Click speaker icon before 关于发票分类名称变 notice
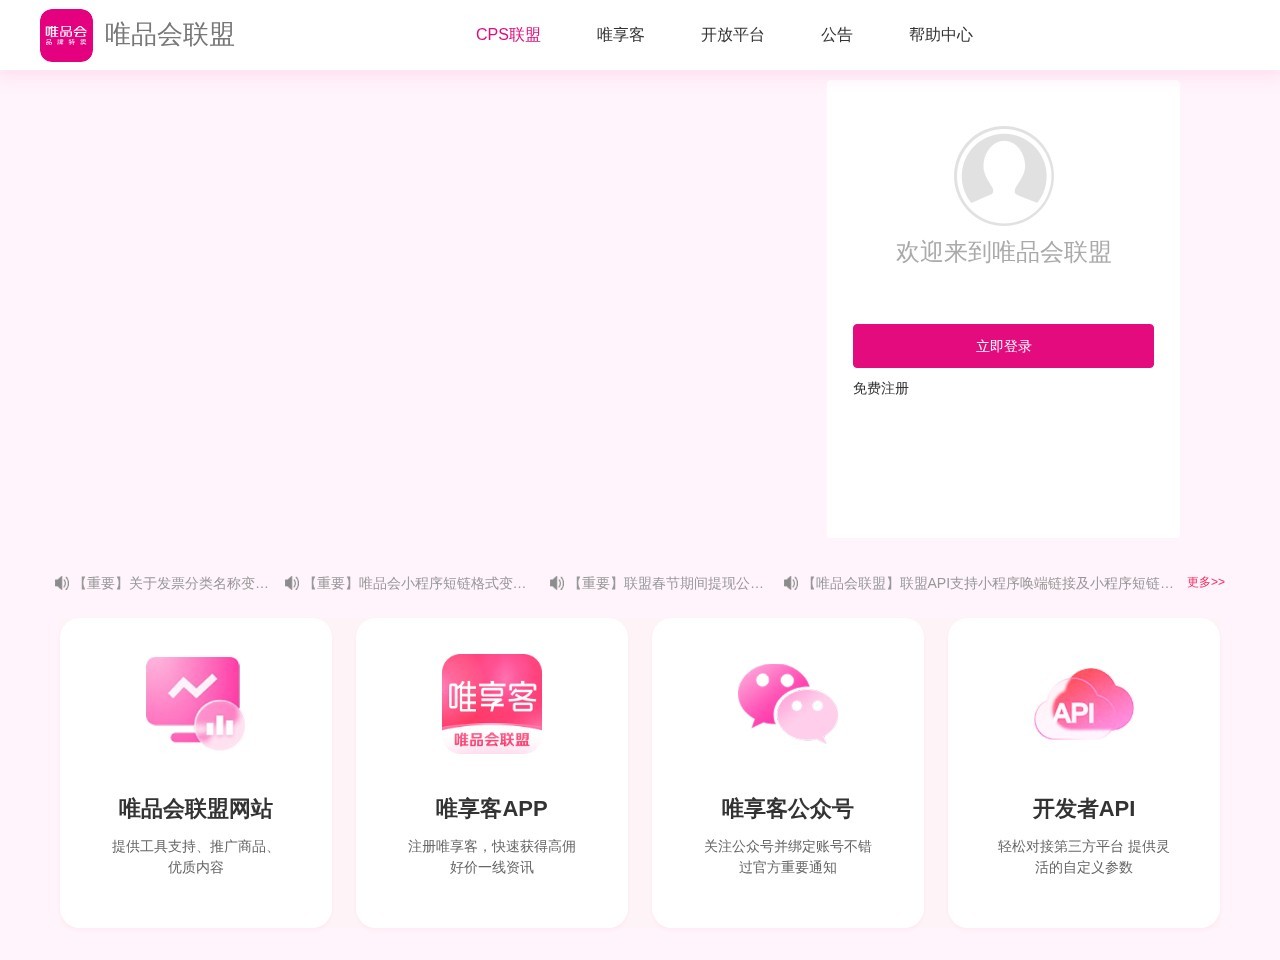 click(x=62, y=583)
